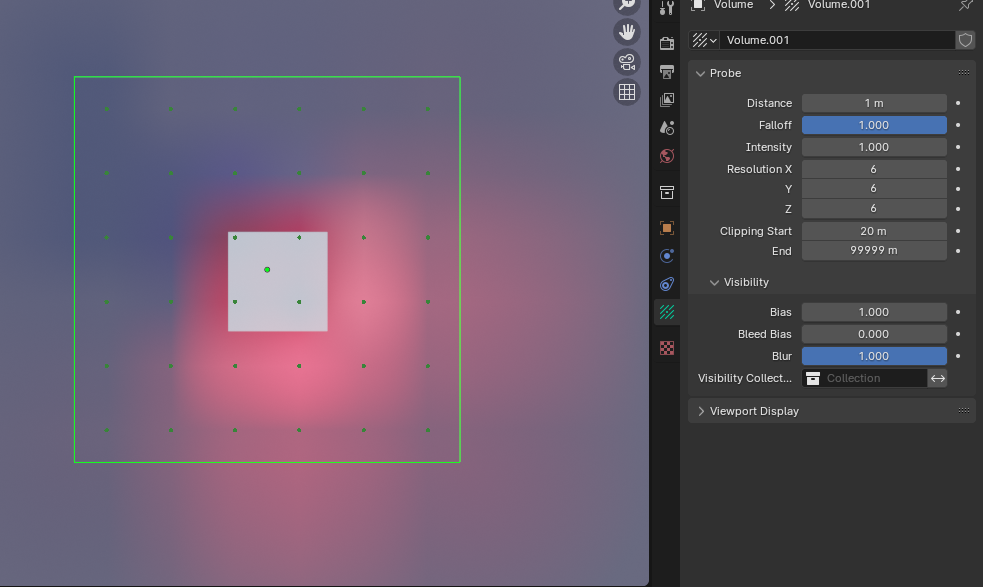Click the Visibility Bias value field
The width and height of the screenshot is (983, 587).
pyautogui.click(x=874, y=312)
